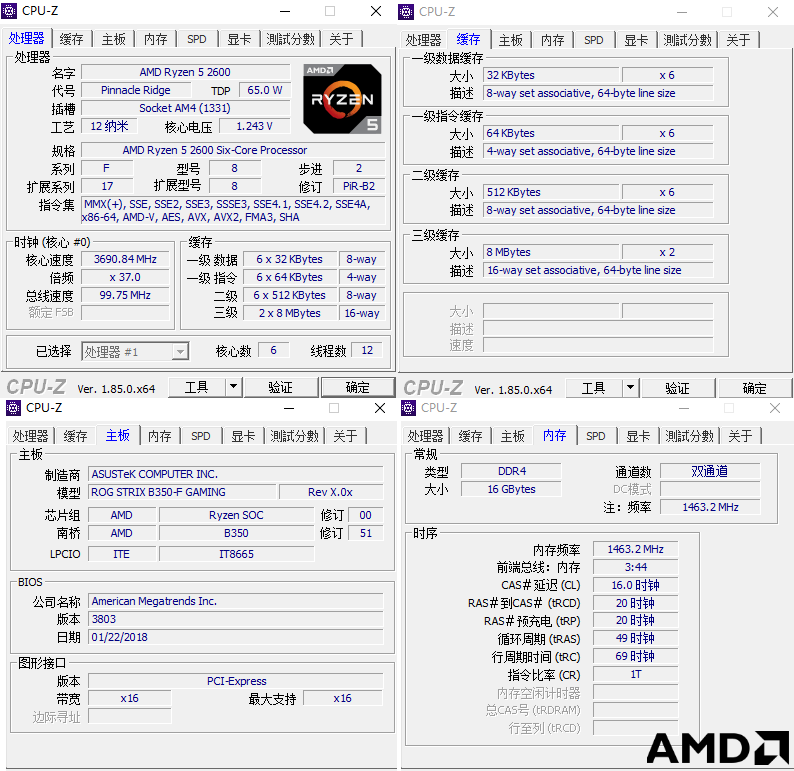
Task: Click the memory size 16 GBytes field
Action: [511, 489]
